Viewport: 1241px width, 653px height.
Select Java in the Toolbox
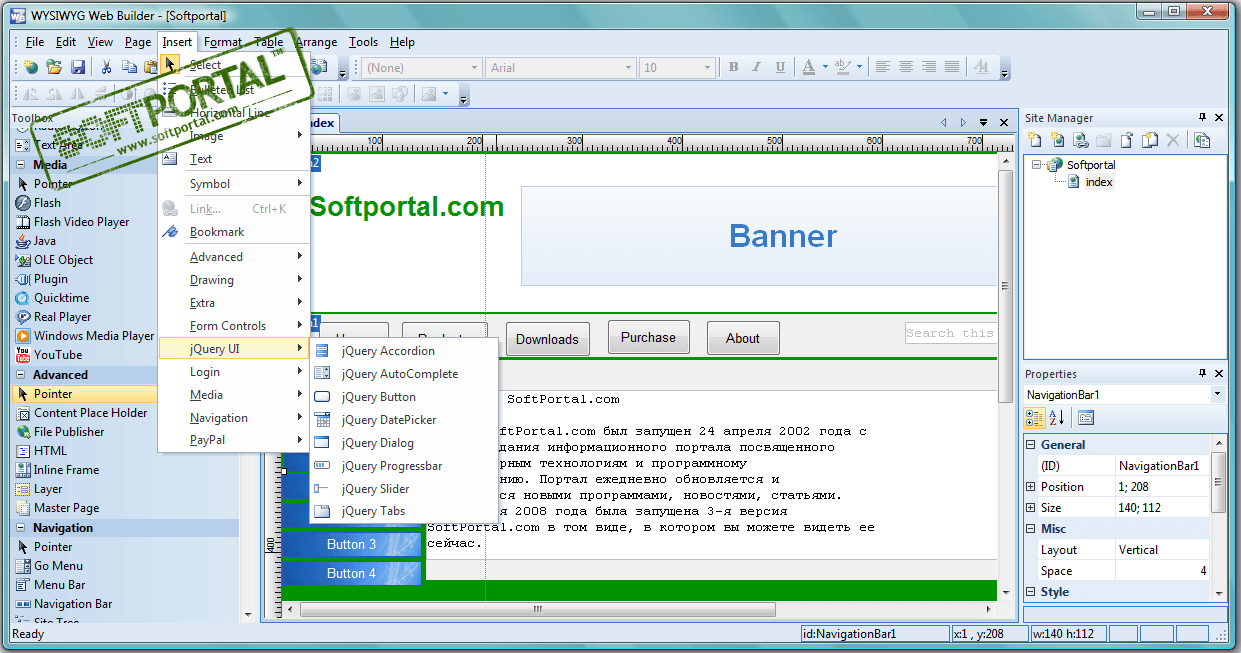tap(44, 241)
